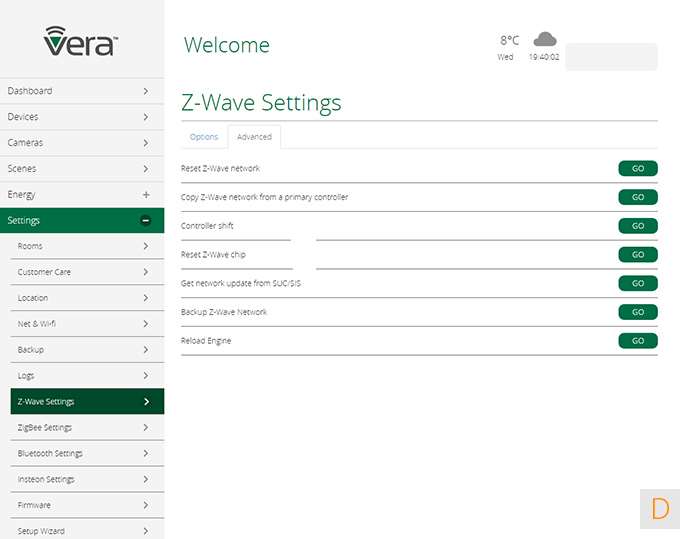Image resolution: width=690 pixels, height=539 pixels.
Task: Collapse Settings using the minus icon
Action: pyautogui.click(x=146, y=220)
